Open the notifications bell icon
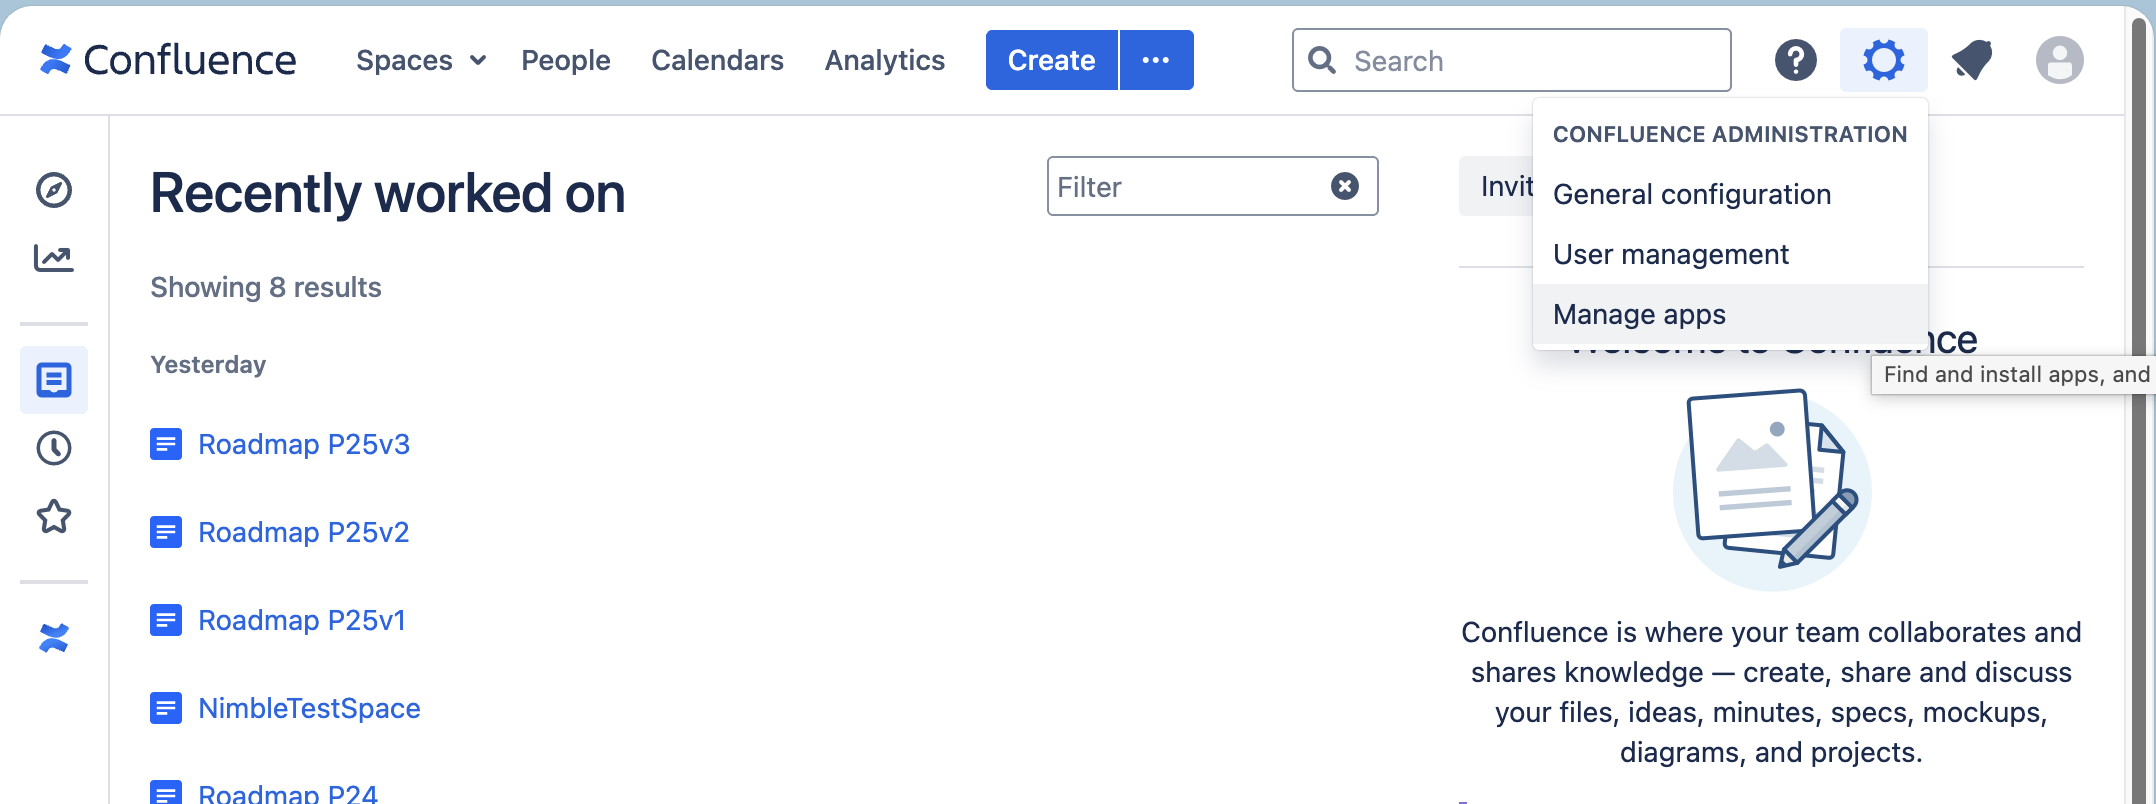 point(1971,60)
